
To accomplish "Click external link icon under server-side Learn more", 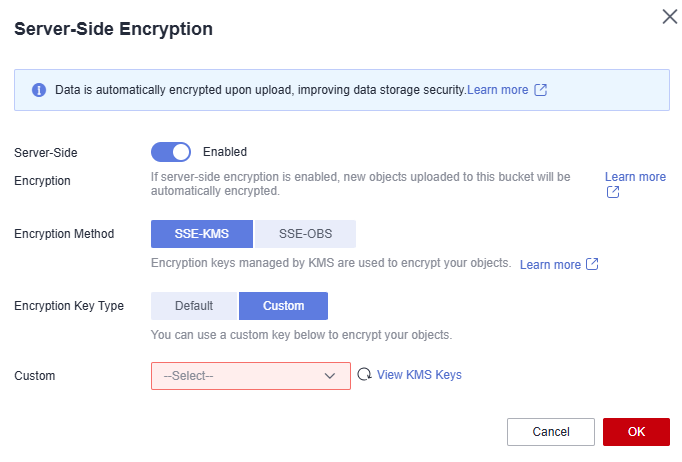I will point(613,192).
